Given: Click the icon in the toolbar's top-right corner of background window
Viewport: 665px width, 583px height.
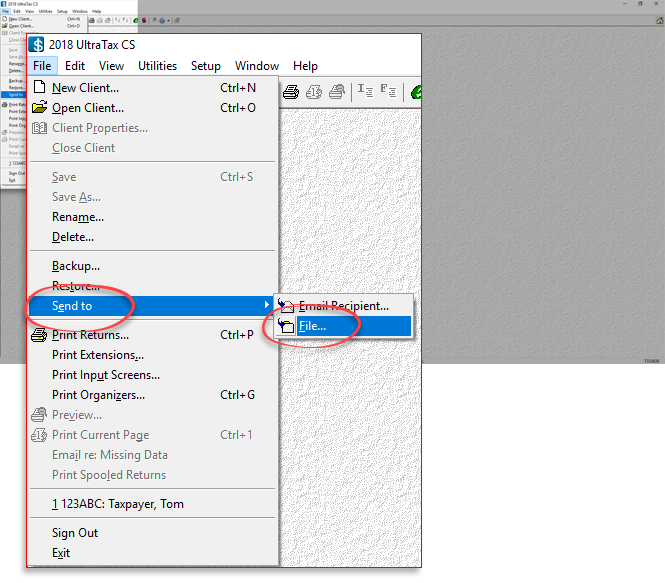Looking at the screenshot, I should point(660,20).
